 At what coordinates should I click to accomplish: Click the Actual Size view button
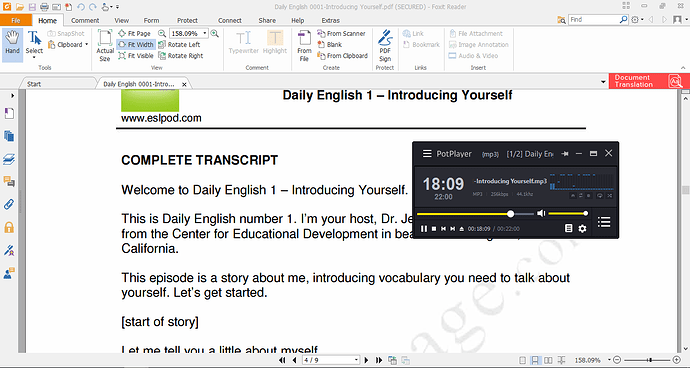(x=105, y=45)
